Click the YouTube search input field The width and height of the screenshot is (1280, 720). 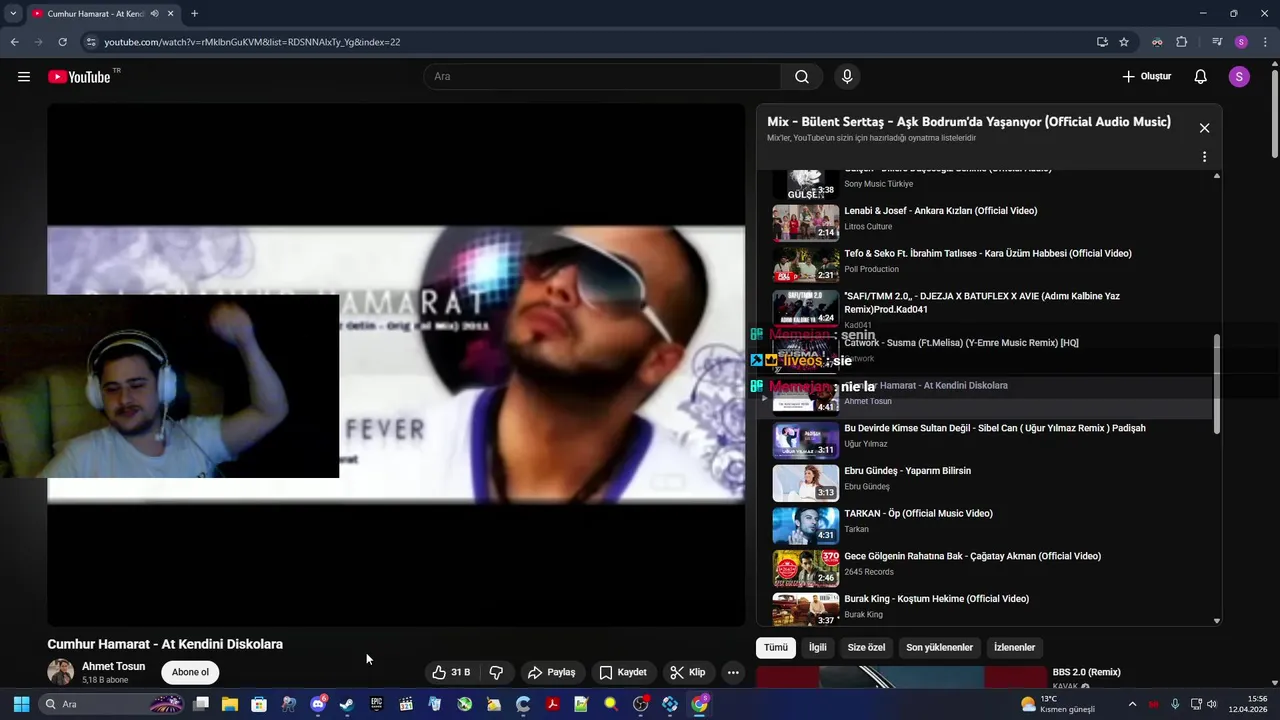(602, 77)
